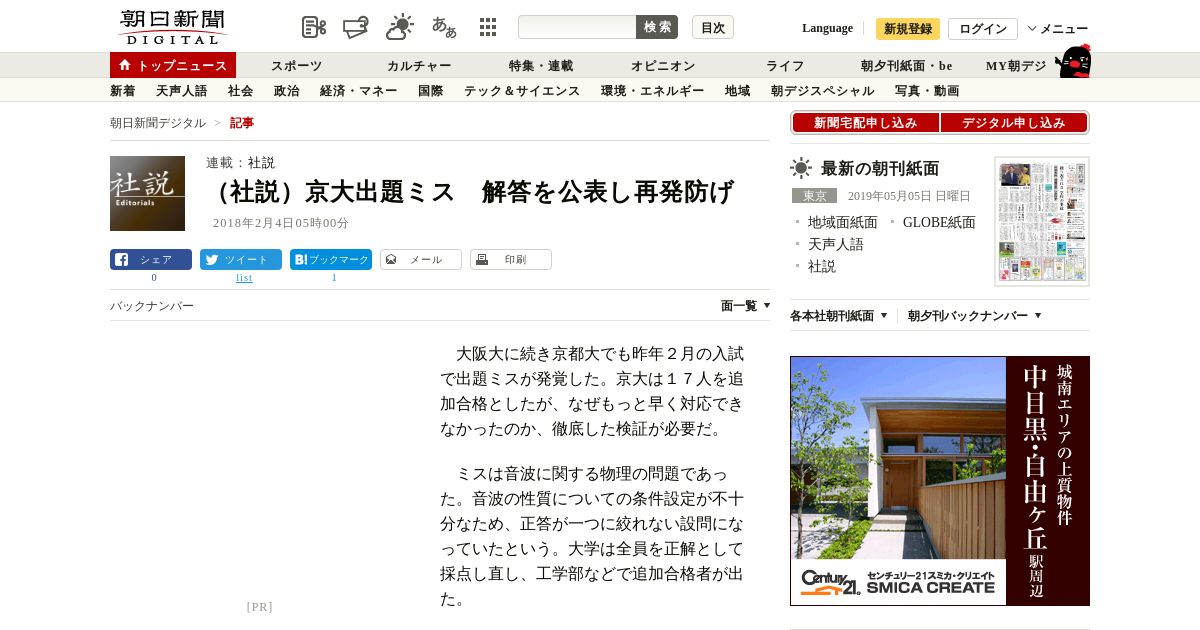Screen dimensions: 1200x630
Task: Select the 朝夕刊紙面・be tab
Action: tap(906, 66)
